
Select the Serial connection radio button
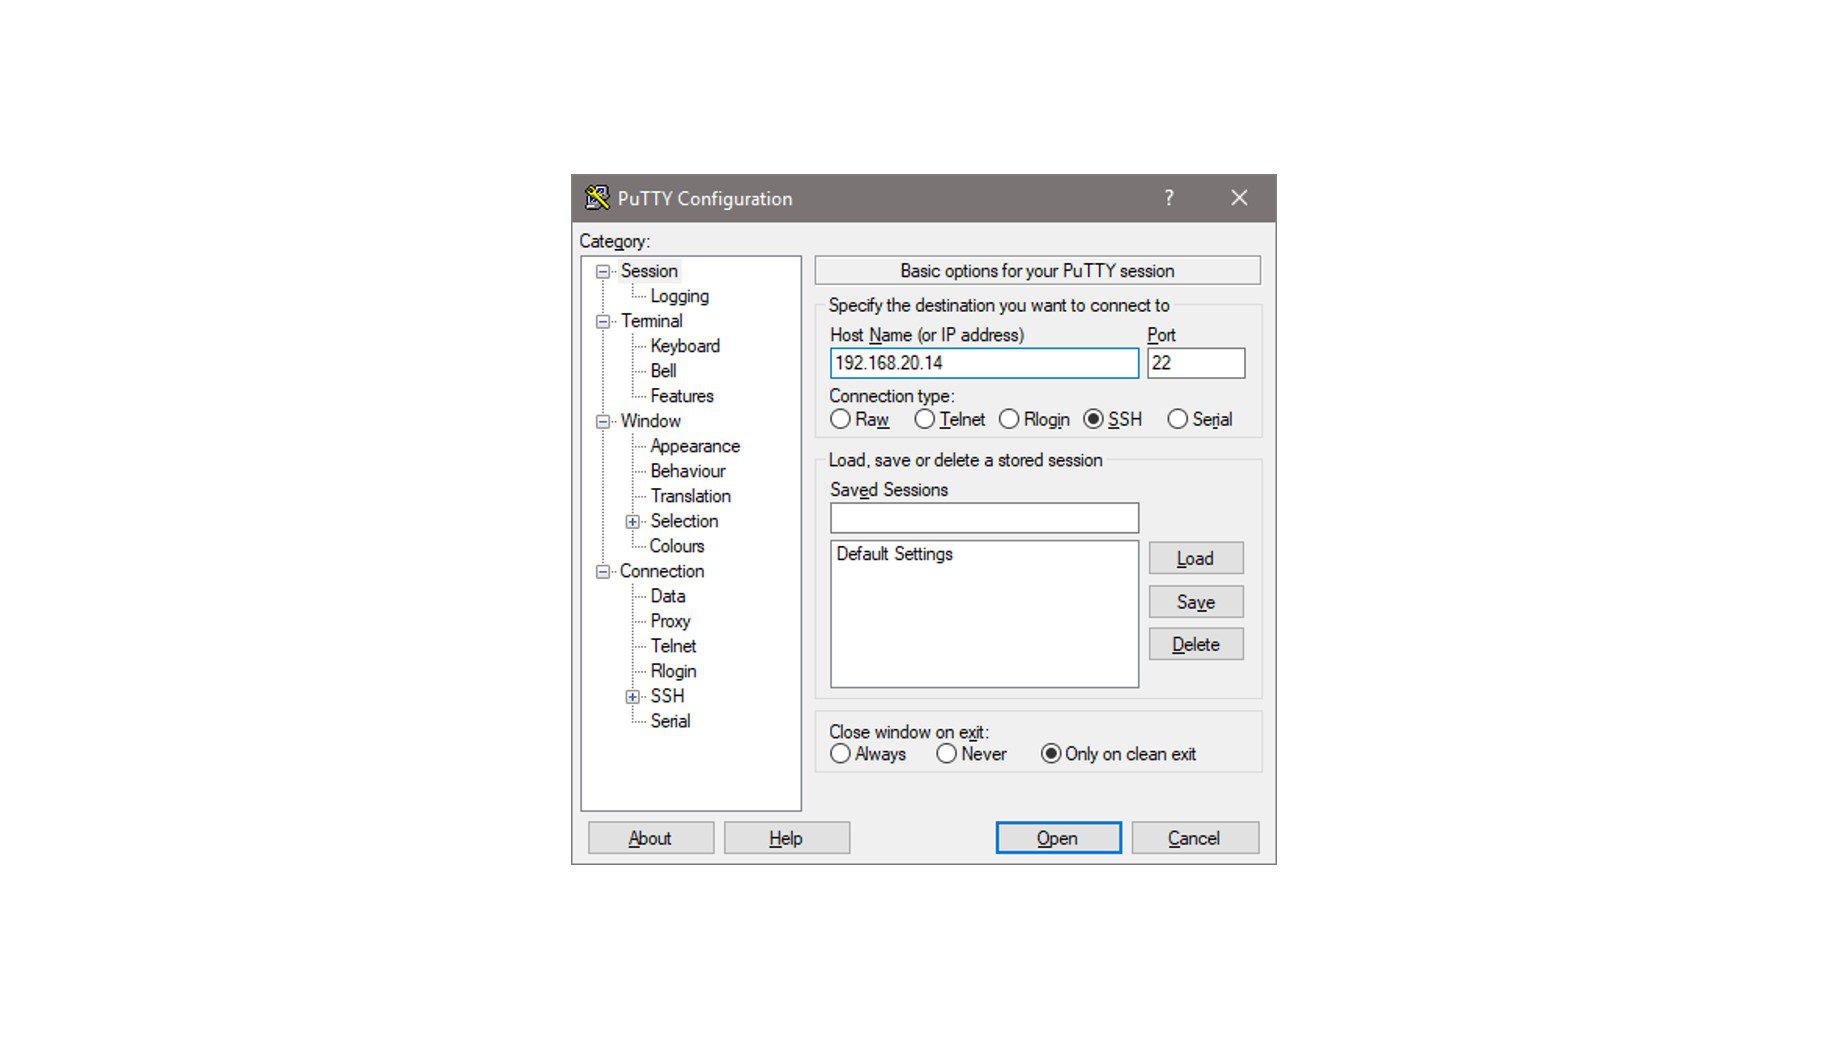1177,420
